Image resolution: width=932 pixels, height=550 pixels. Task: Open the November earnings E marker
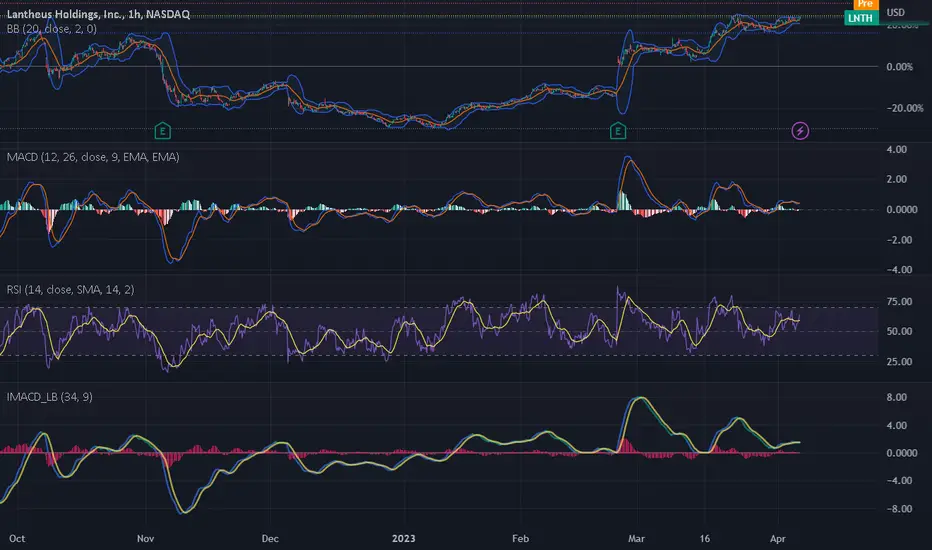click(x=162, y=131)
